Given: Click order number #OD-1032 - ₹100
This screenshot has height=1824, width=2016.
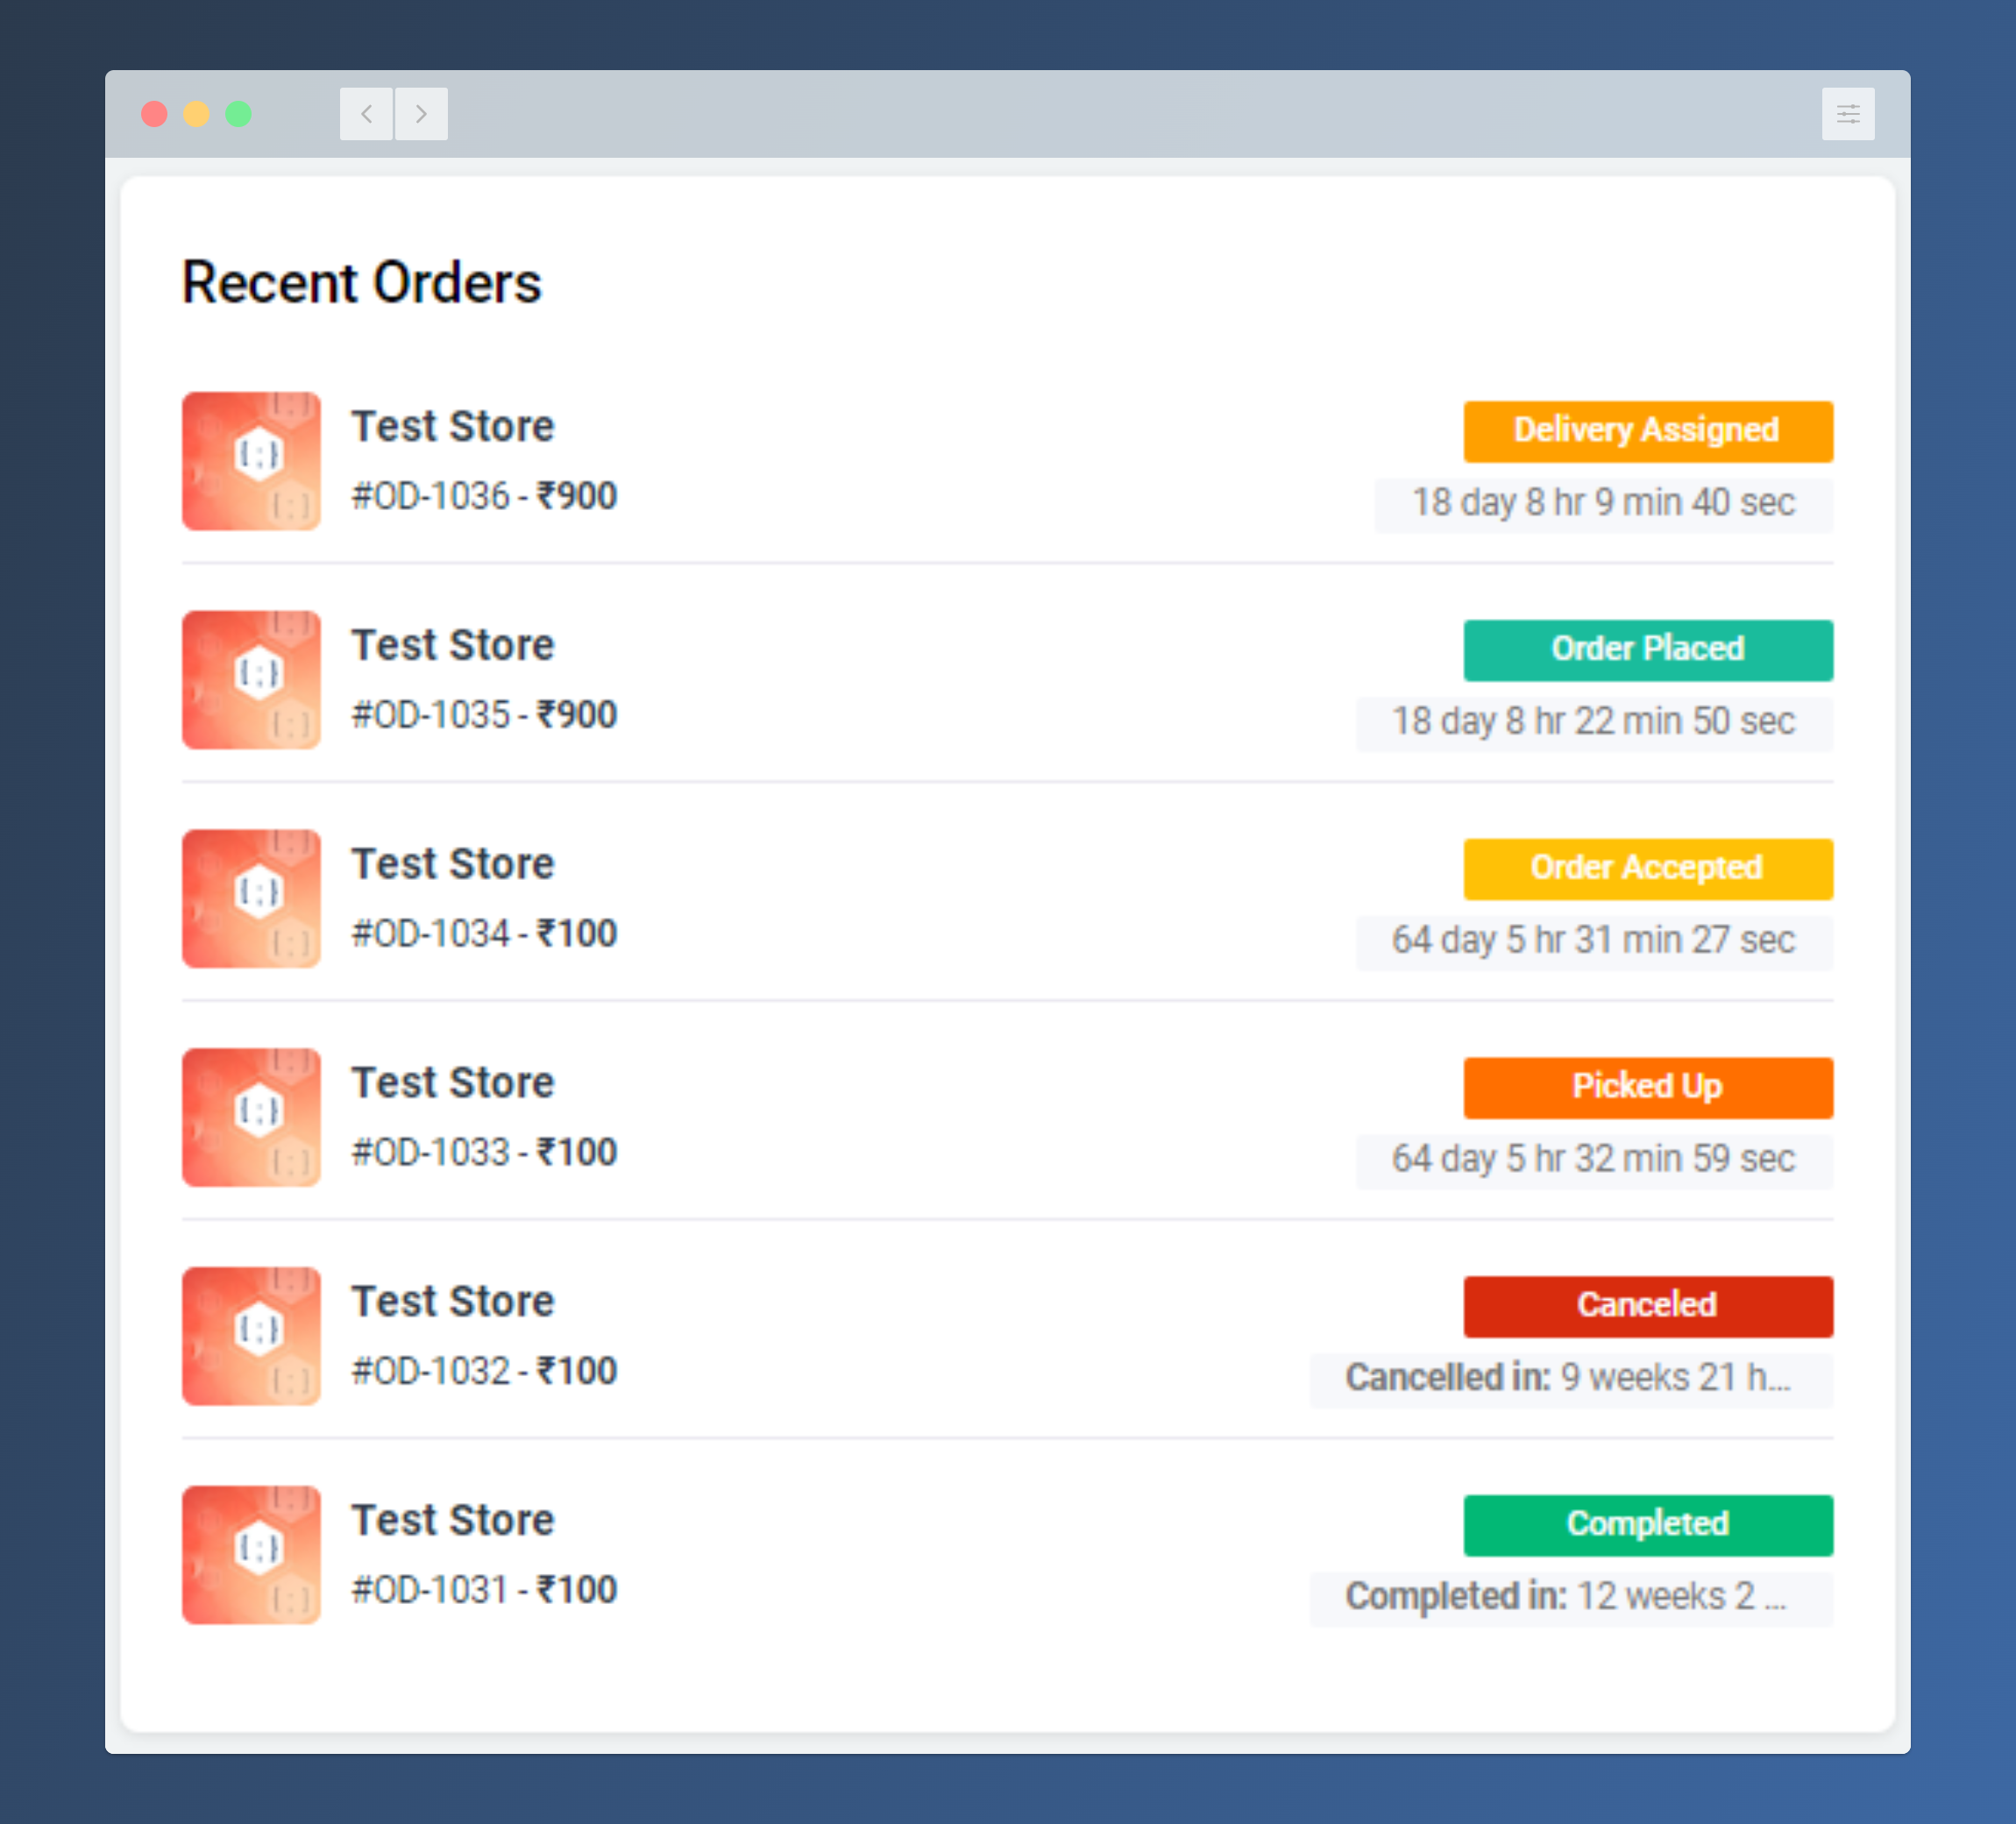Looking at the screenshot, I should coord(484,1371).
